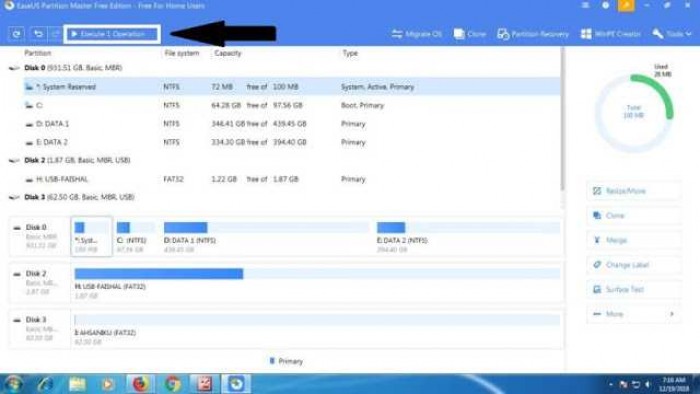Open WinPE Creator
The width and height of the screenshot is (700, 394).
(611, 34)
